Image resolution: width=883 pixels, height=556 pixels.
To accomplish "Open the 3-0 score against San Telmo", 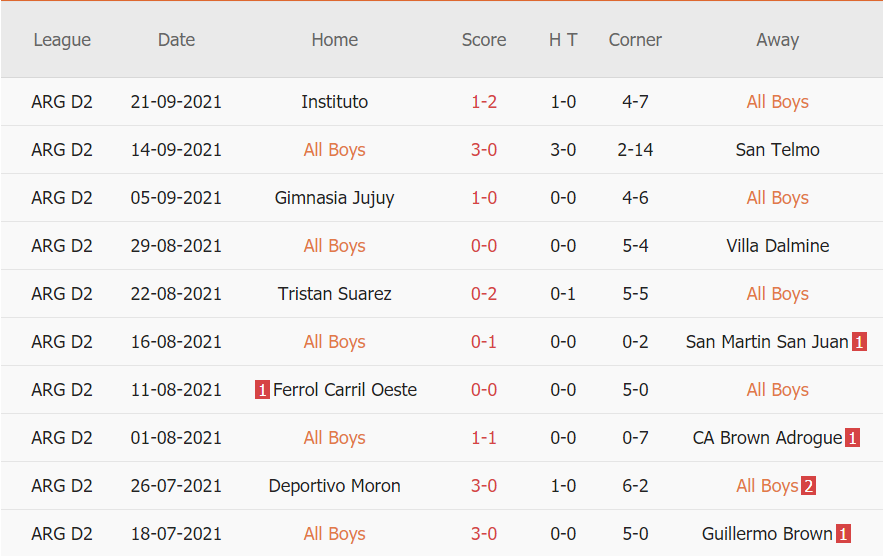I will 484,150.
